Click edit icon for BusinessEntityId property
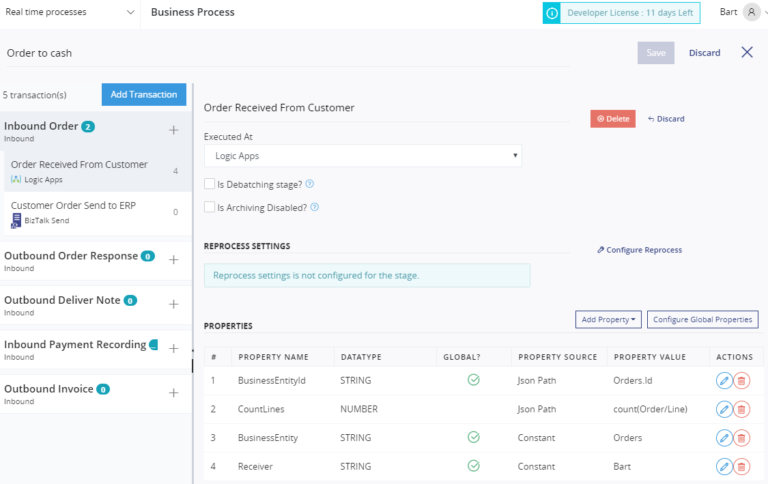Viewport: 768px width, 484px height. (x=724, y=380)
